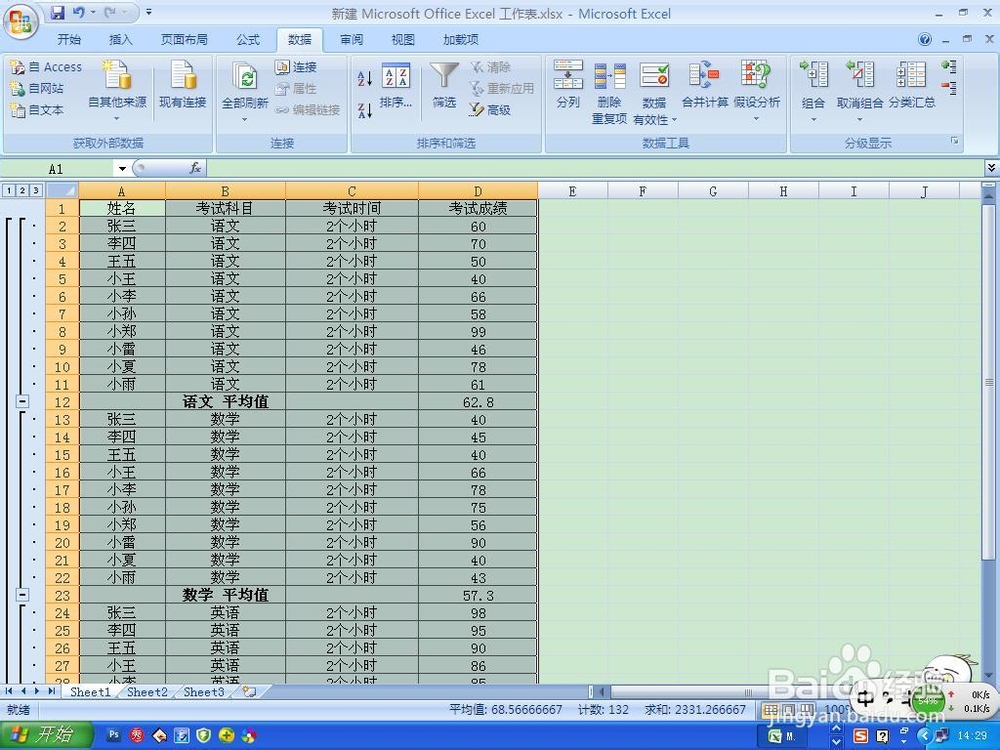Open What-If Analysis (假设分析)

click(x=756, y=91)
